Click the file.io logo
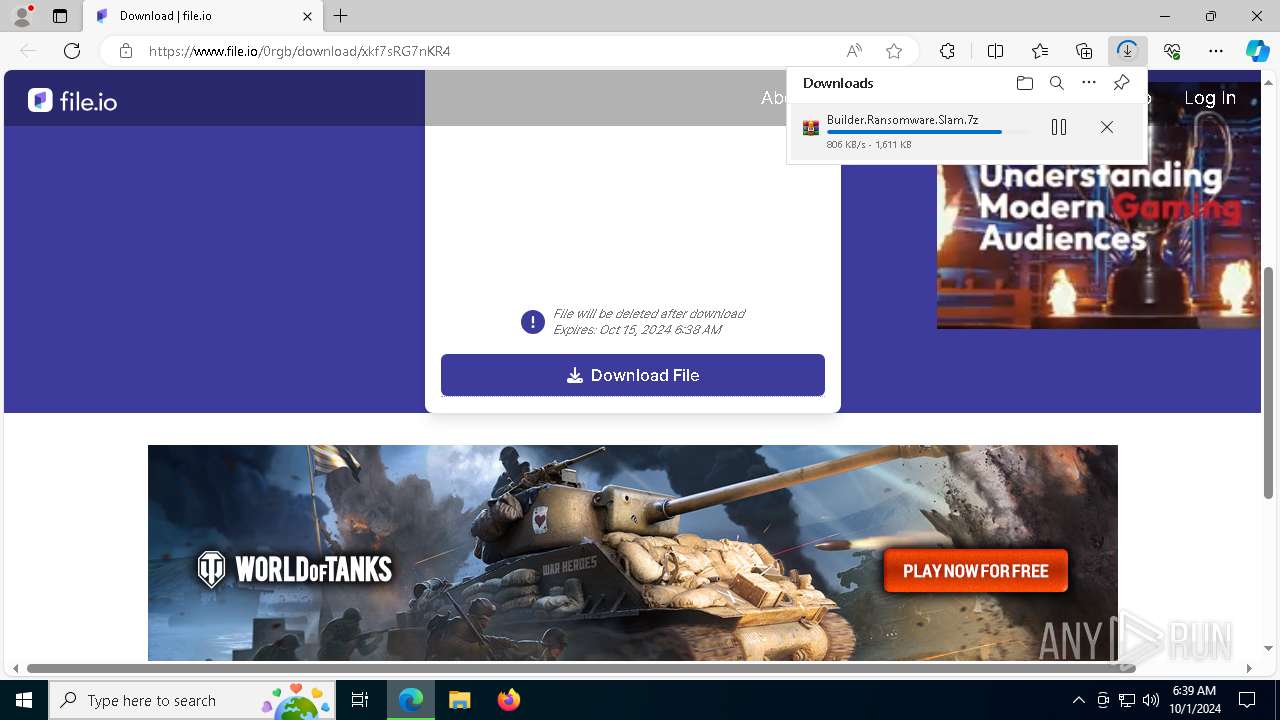Viewport: 1280px width, 720px height. (73, 100)
